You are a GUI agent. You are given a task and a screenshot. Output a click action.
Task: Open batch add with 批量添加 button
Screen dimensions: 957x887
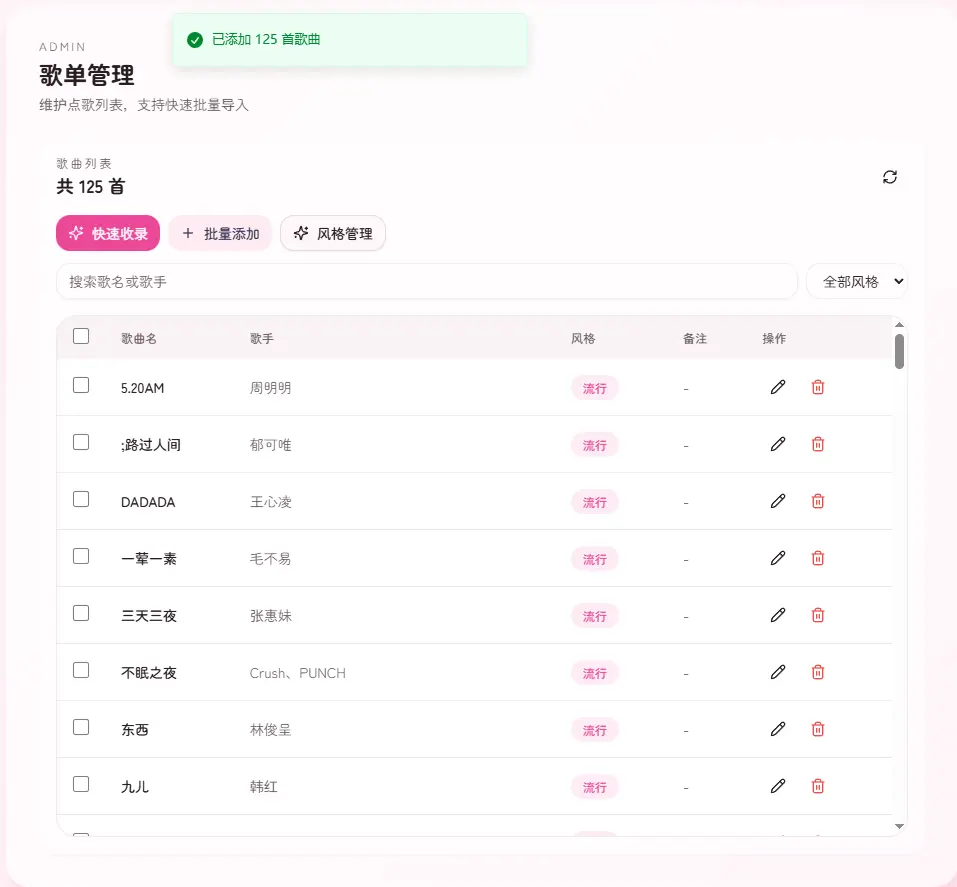point(220,233)
